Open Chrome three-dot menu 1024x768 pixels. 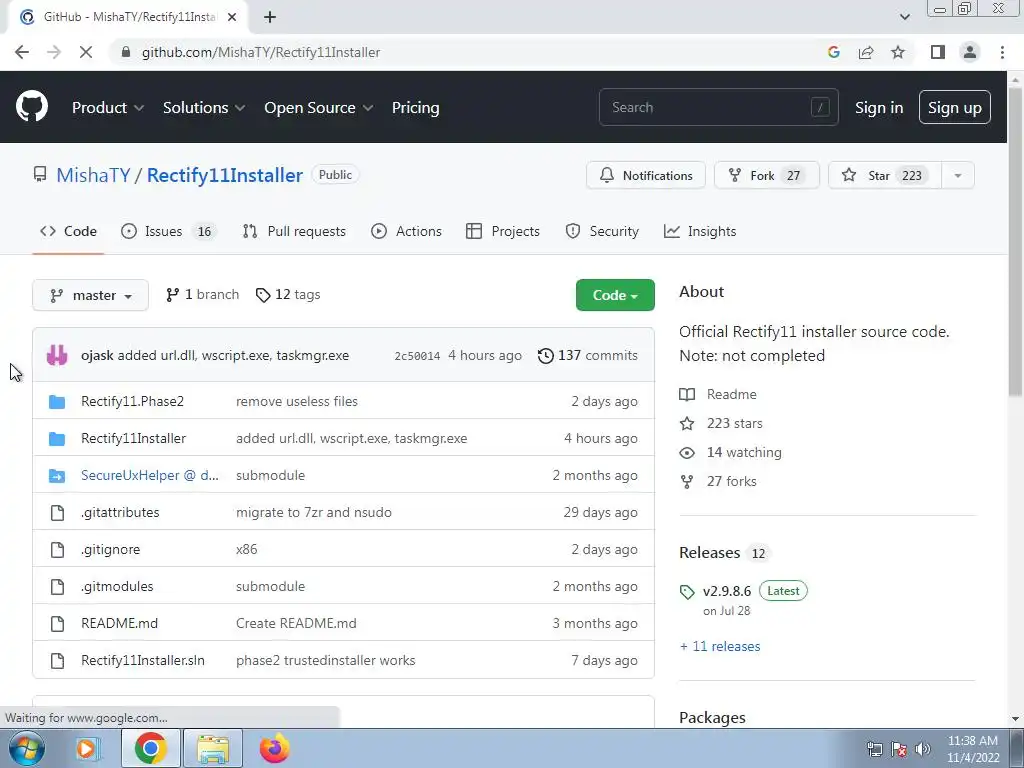(1002, 52)
